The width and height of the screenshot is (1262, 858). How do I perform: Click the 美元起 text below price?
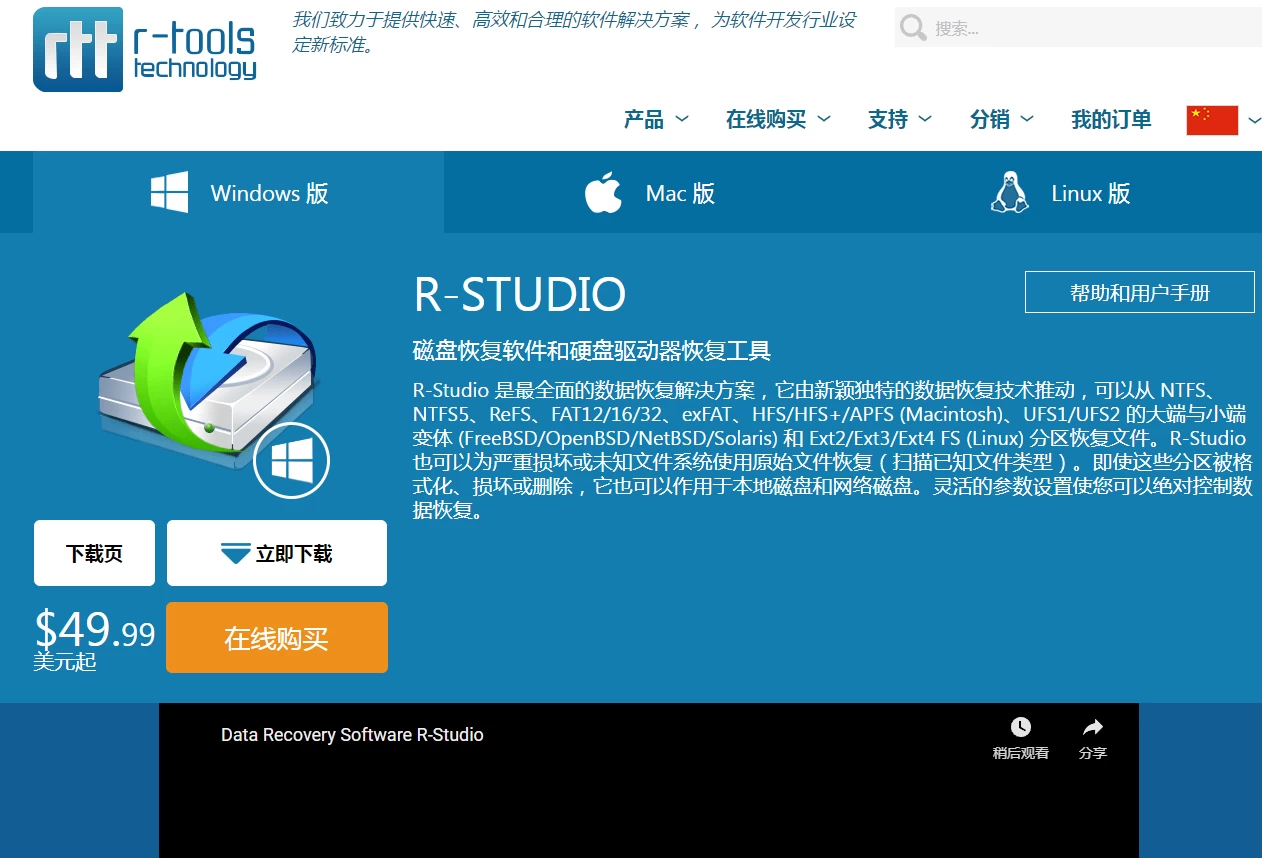(65, 662)
